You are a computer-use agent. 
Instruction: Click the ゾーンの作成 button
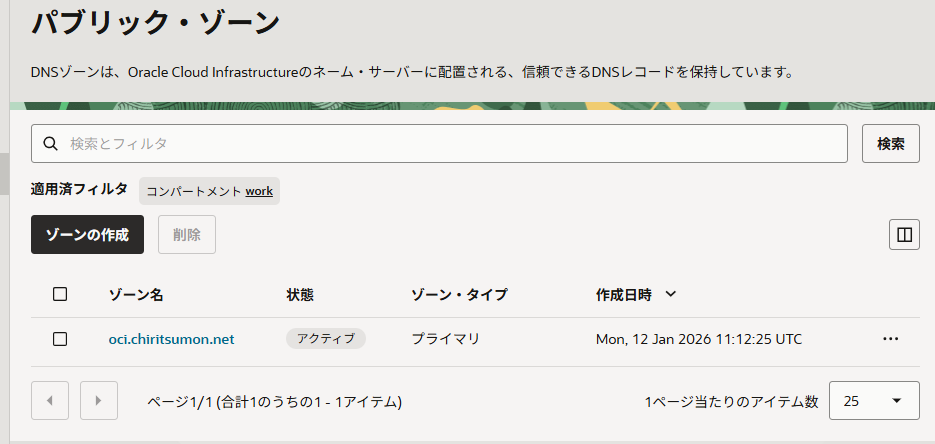(88, 235)
